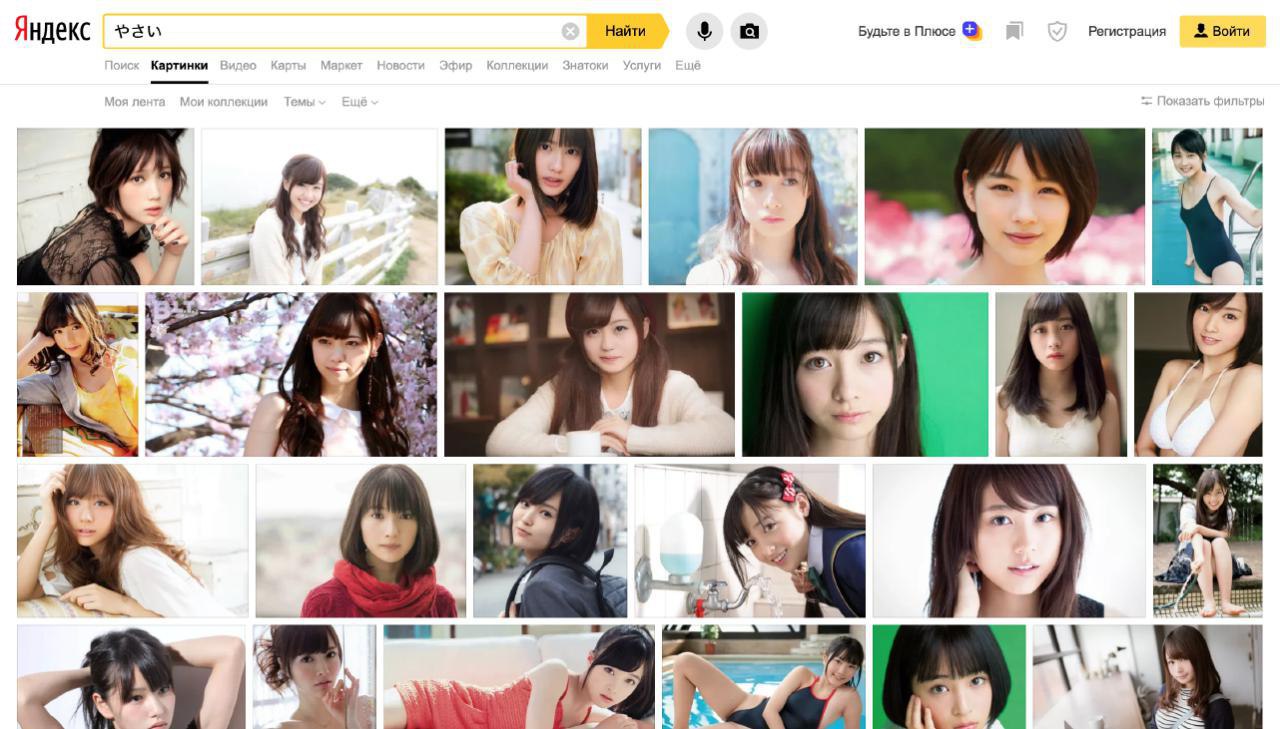
Task: Open thumbnail with red scarf
Action: [x=361, y=540]
